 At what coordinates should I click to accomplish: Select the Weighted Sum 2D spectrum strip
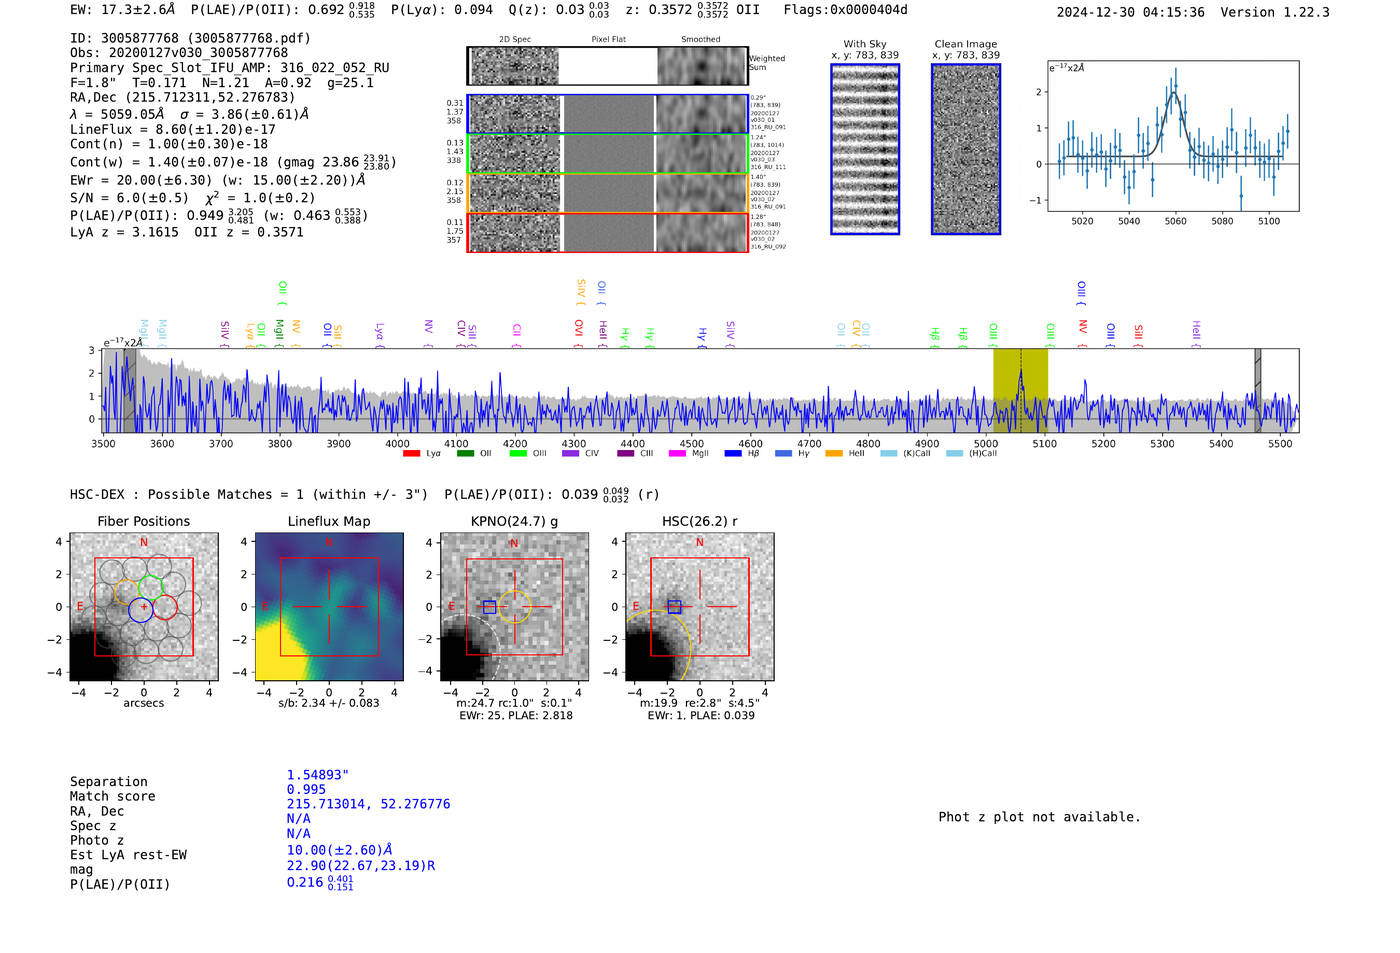pyautogui.click(x=608, y=66)
